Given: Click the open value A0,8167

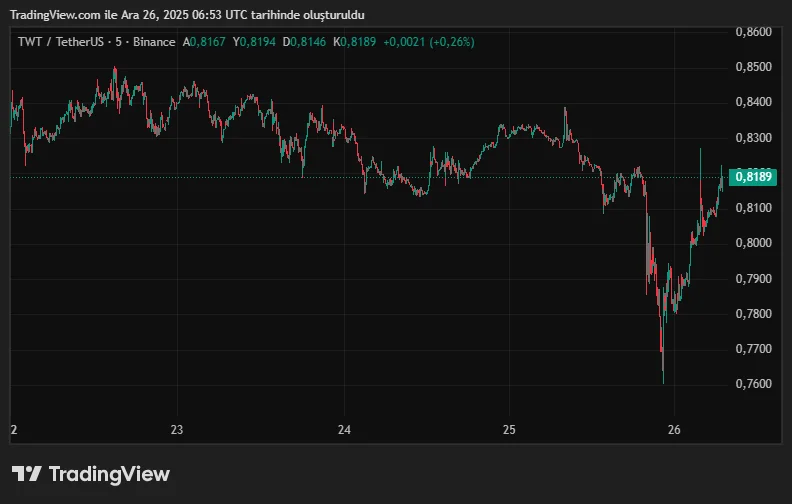Looking at the screenshot, I should tap(203, 42).
